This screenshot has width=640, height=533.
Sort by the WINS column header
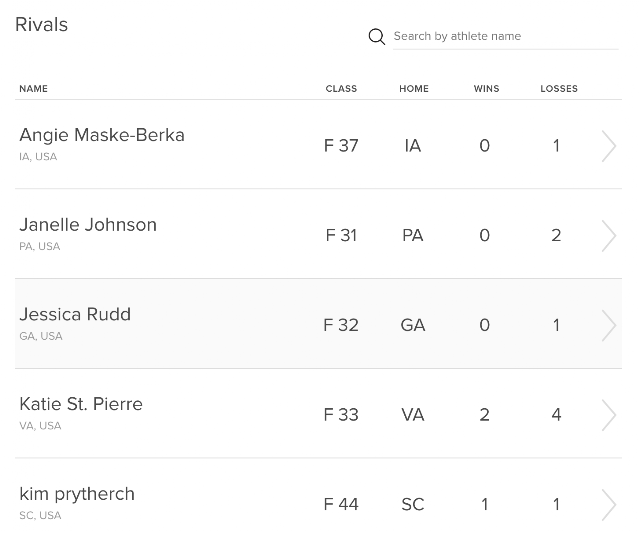486,89
